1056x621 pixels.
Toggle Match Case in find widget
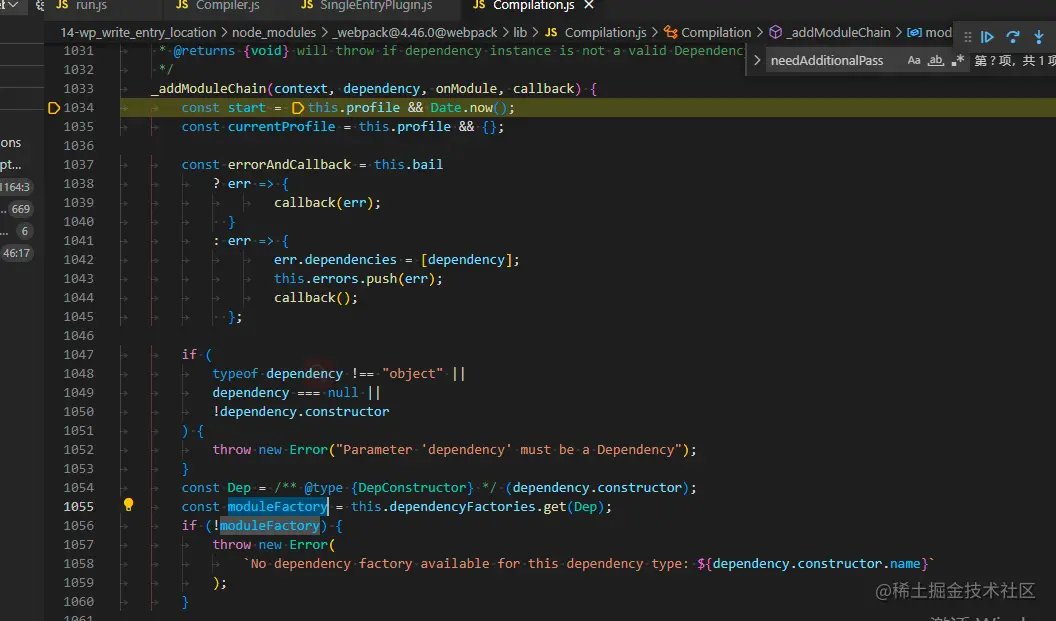pos(914,61)
